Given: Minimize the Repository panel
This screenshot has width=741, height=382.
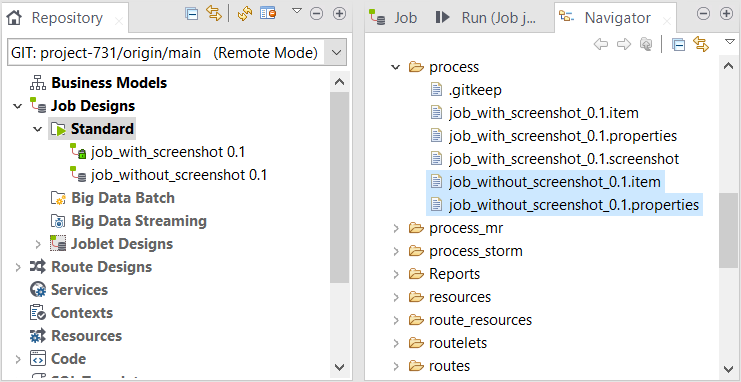Looking at the screenshot, I should pos(316,14).
